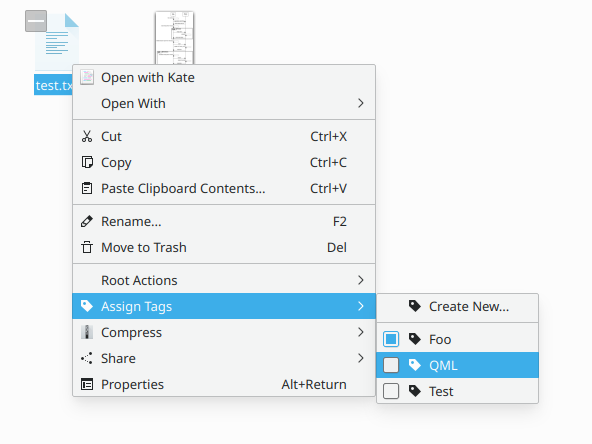
Task: Uncheck the Foo tag checkbox
Action: click(391, 339)
